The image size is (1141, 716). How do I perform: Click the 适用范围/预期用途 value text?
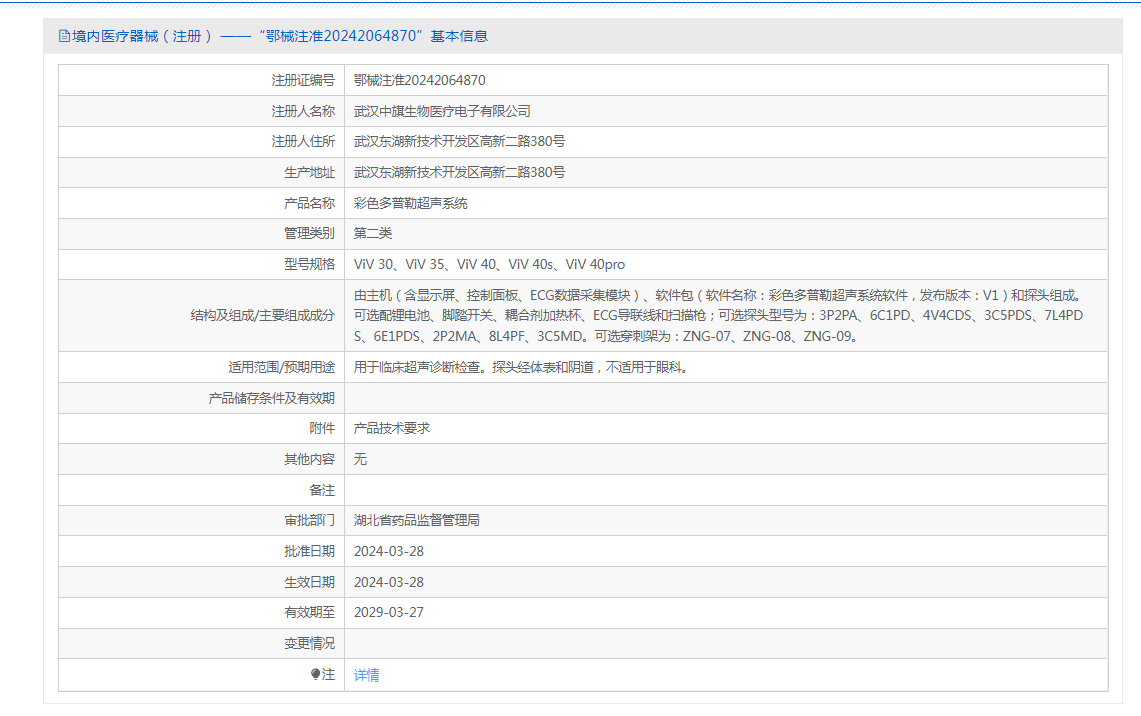[521, 367]
